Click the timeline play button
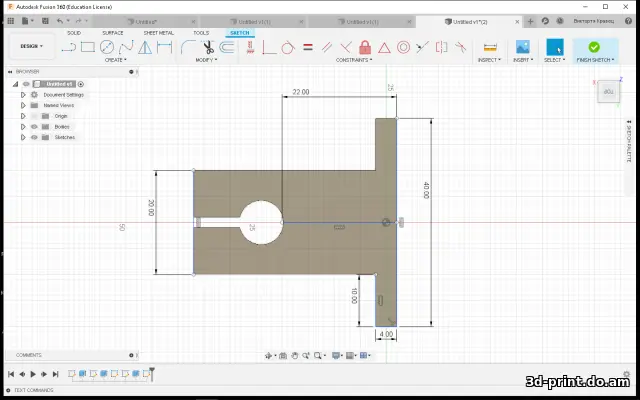Image resolution: width=640 pixels, height=400 pixels. pyautogui.click(x=33, y=374)
